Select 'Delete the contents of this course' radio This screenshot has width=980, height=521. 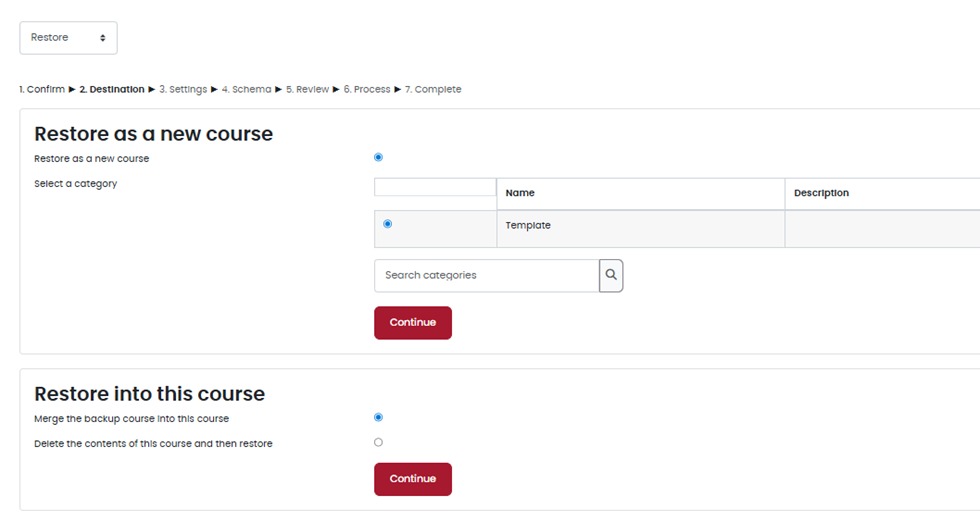(x=378, y=442)
